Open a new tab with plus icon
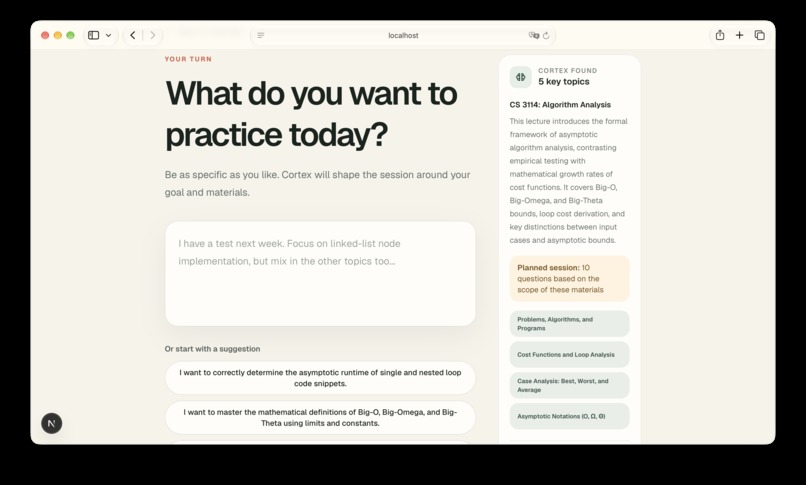This screenshot has height=485, width=806. click(x=739, y=35)
